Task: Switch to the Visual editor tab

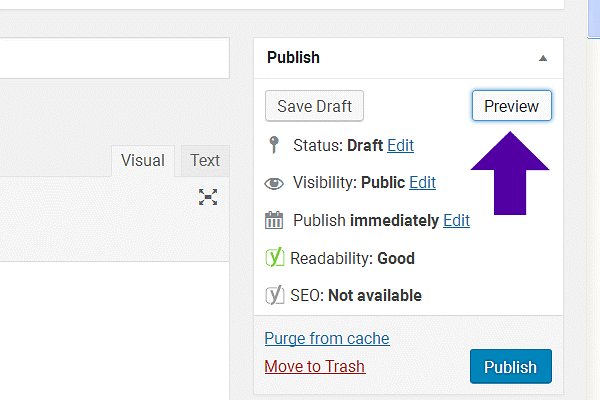Action: pos(143,160)
